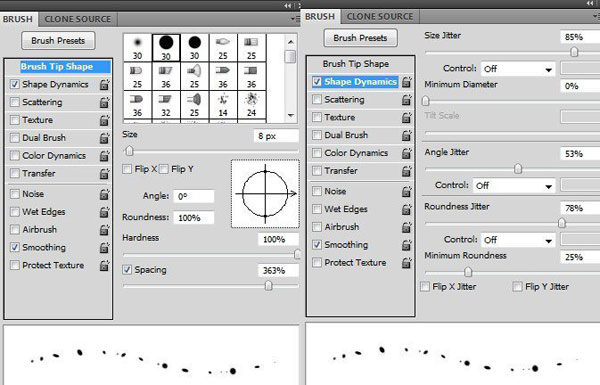Click the Size Jitter slider handle

click(574, 52)
